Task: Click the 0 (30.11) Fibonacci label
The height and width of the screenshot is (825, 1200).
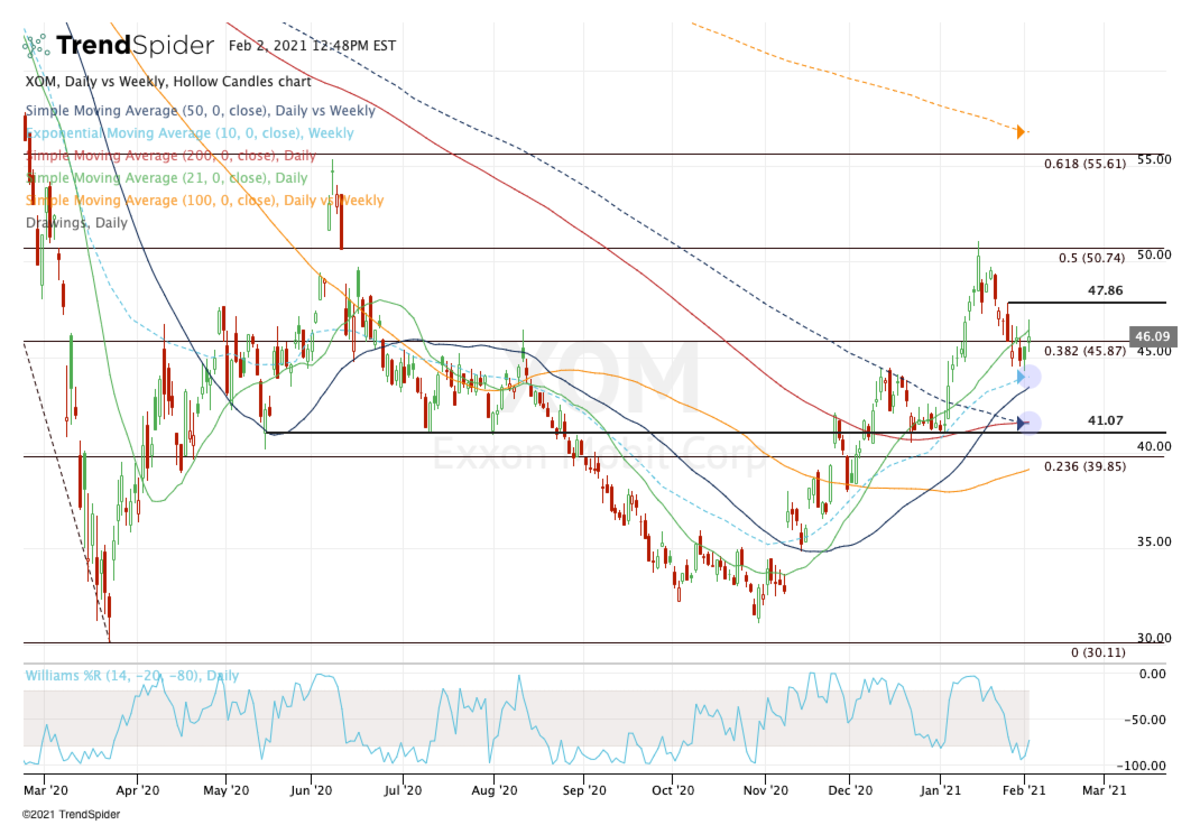Action: pos(1098,653)
